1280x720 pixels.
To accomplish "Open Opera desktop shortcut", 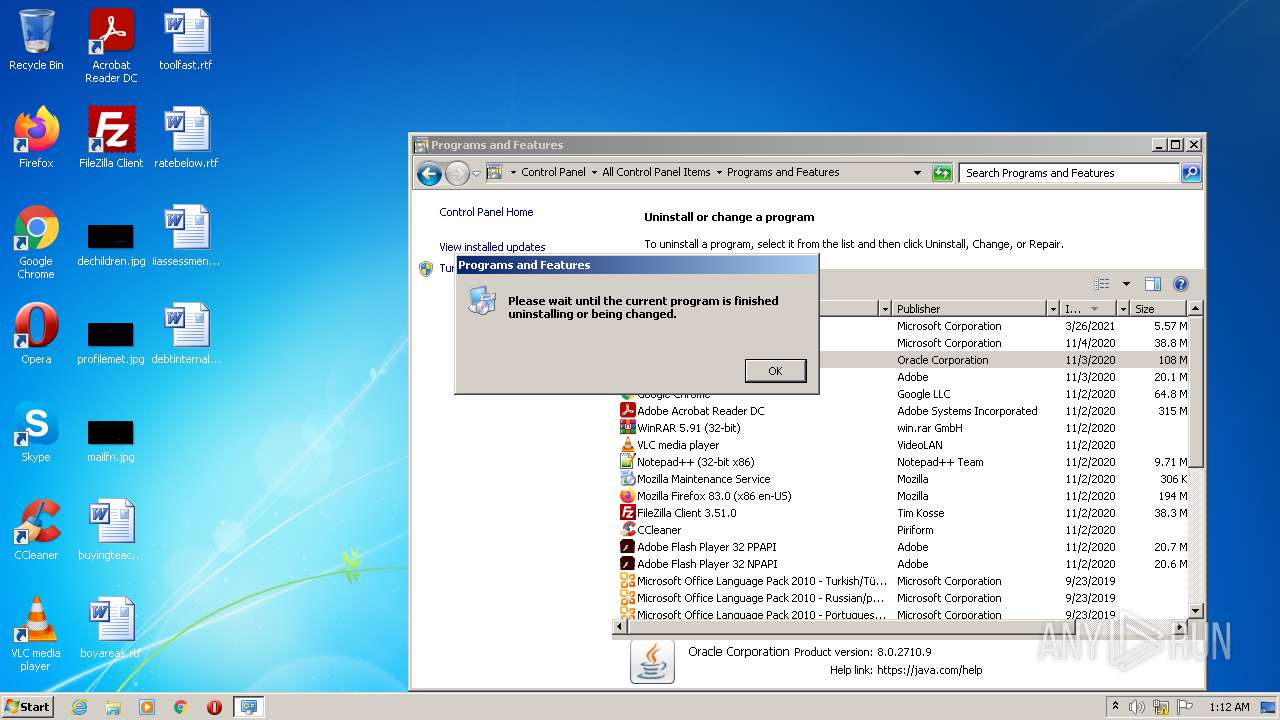I will click(x=36, y=334).
